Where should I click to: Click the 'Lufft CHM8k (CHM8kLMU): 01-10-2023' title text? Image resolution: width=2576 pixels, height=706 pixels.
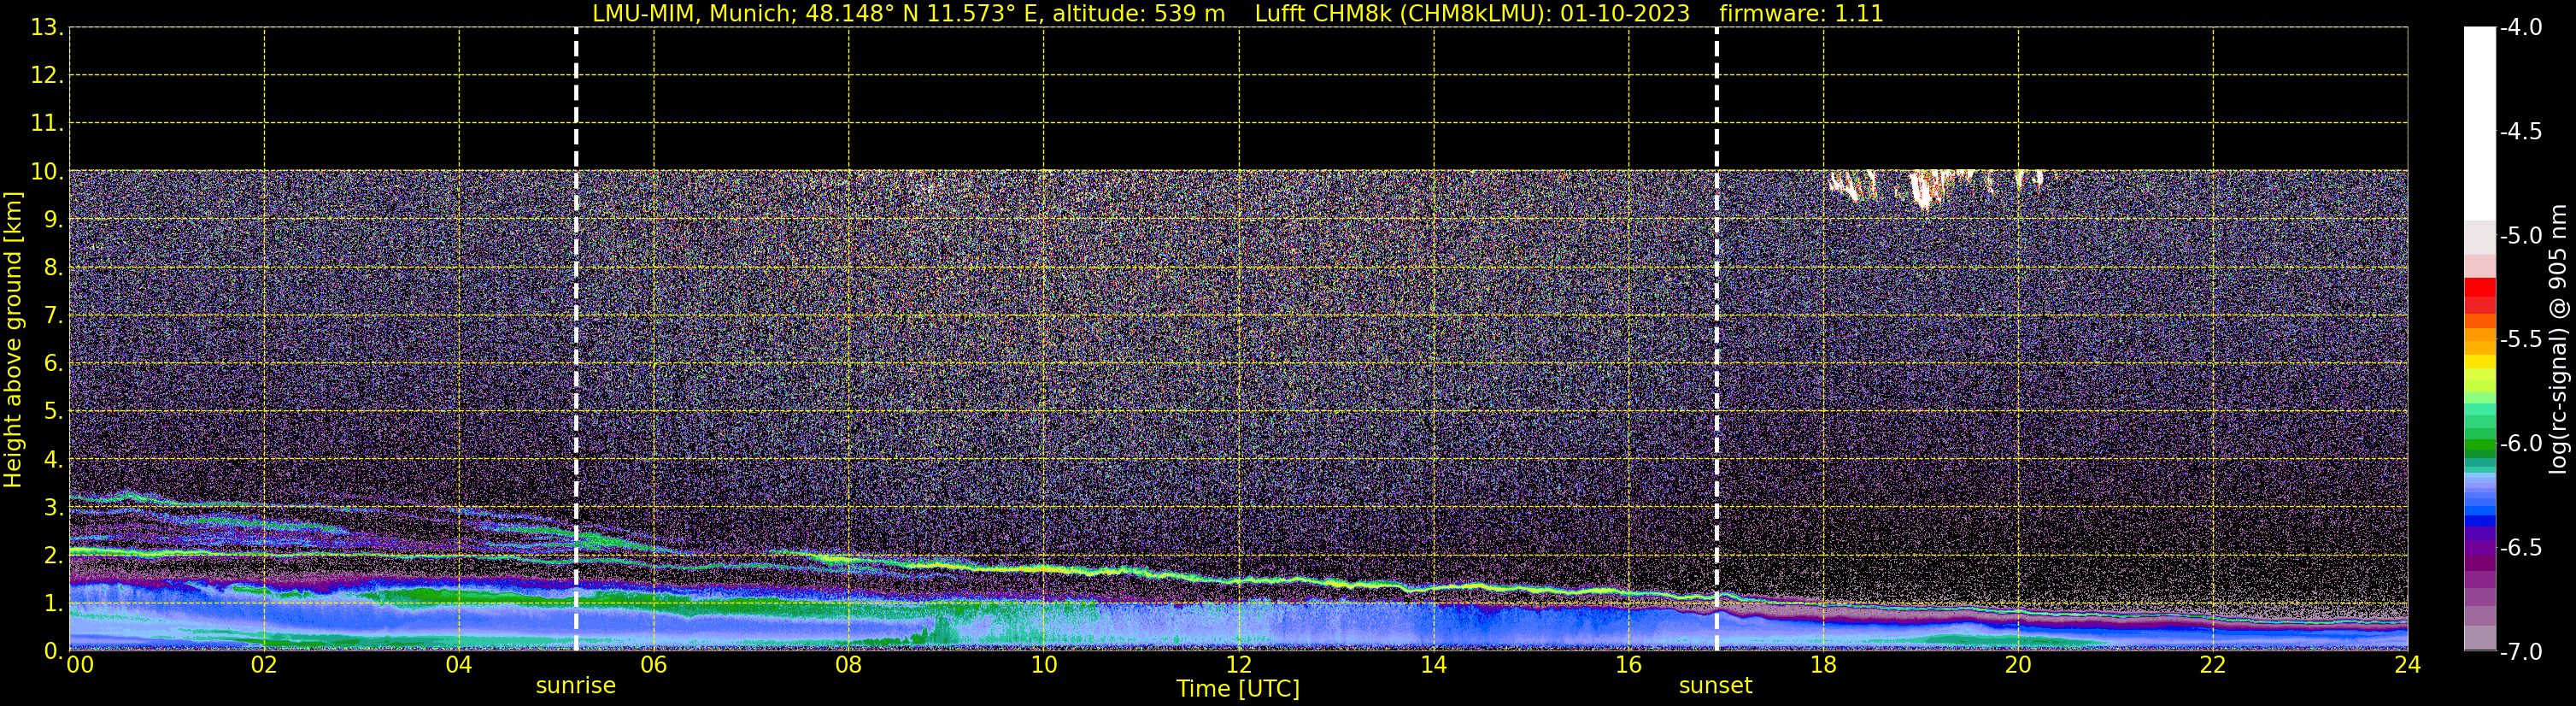pos(1472,14)
